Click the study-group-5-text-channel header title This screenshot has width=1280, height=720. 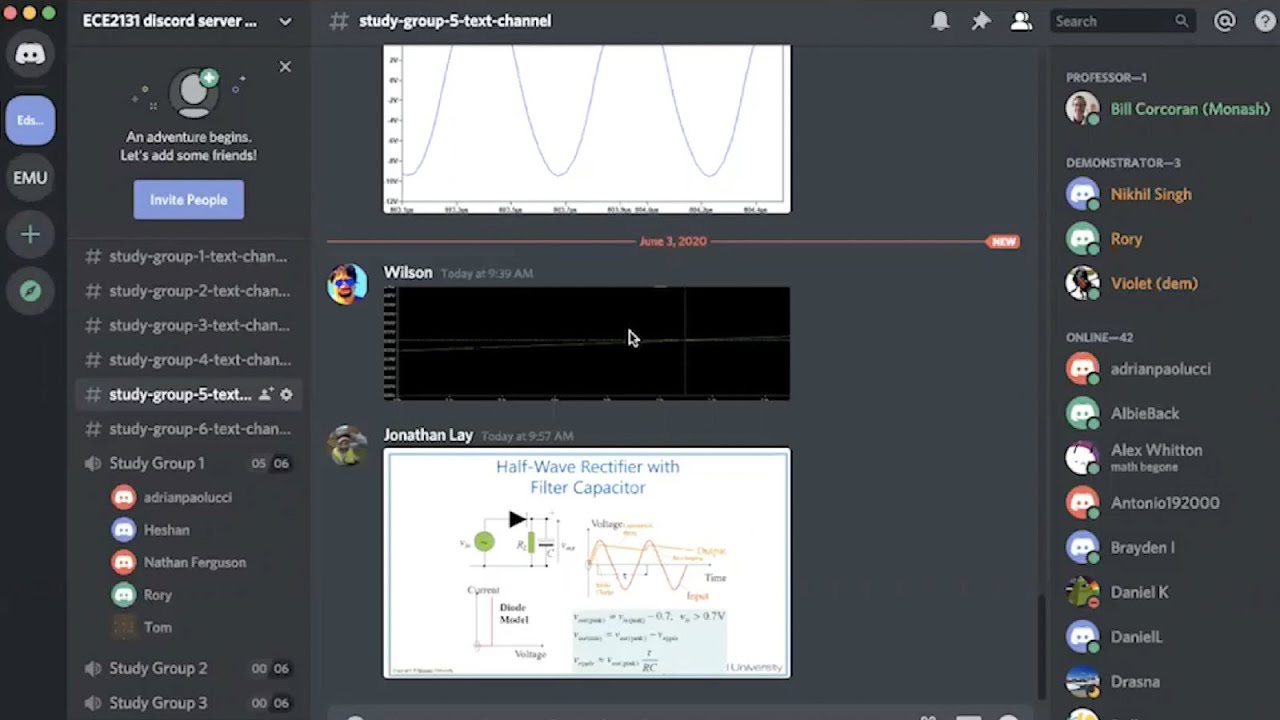coord(455,21)
